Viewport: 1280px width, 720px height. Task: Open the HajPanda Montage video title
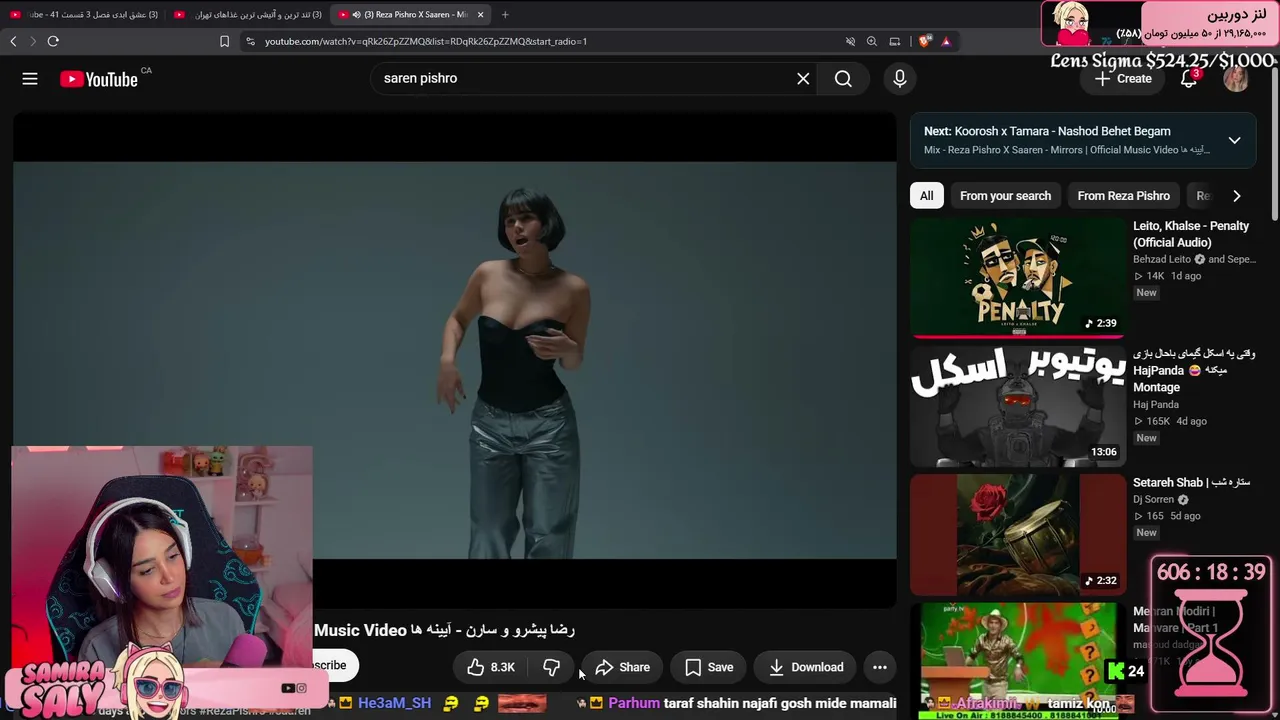(1194, 370)
